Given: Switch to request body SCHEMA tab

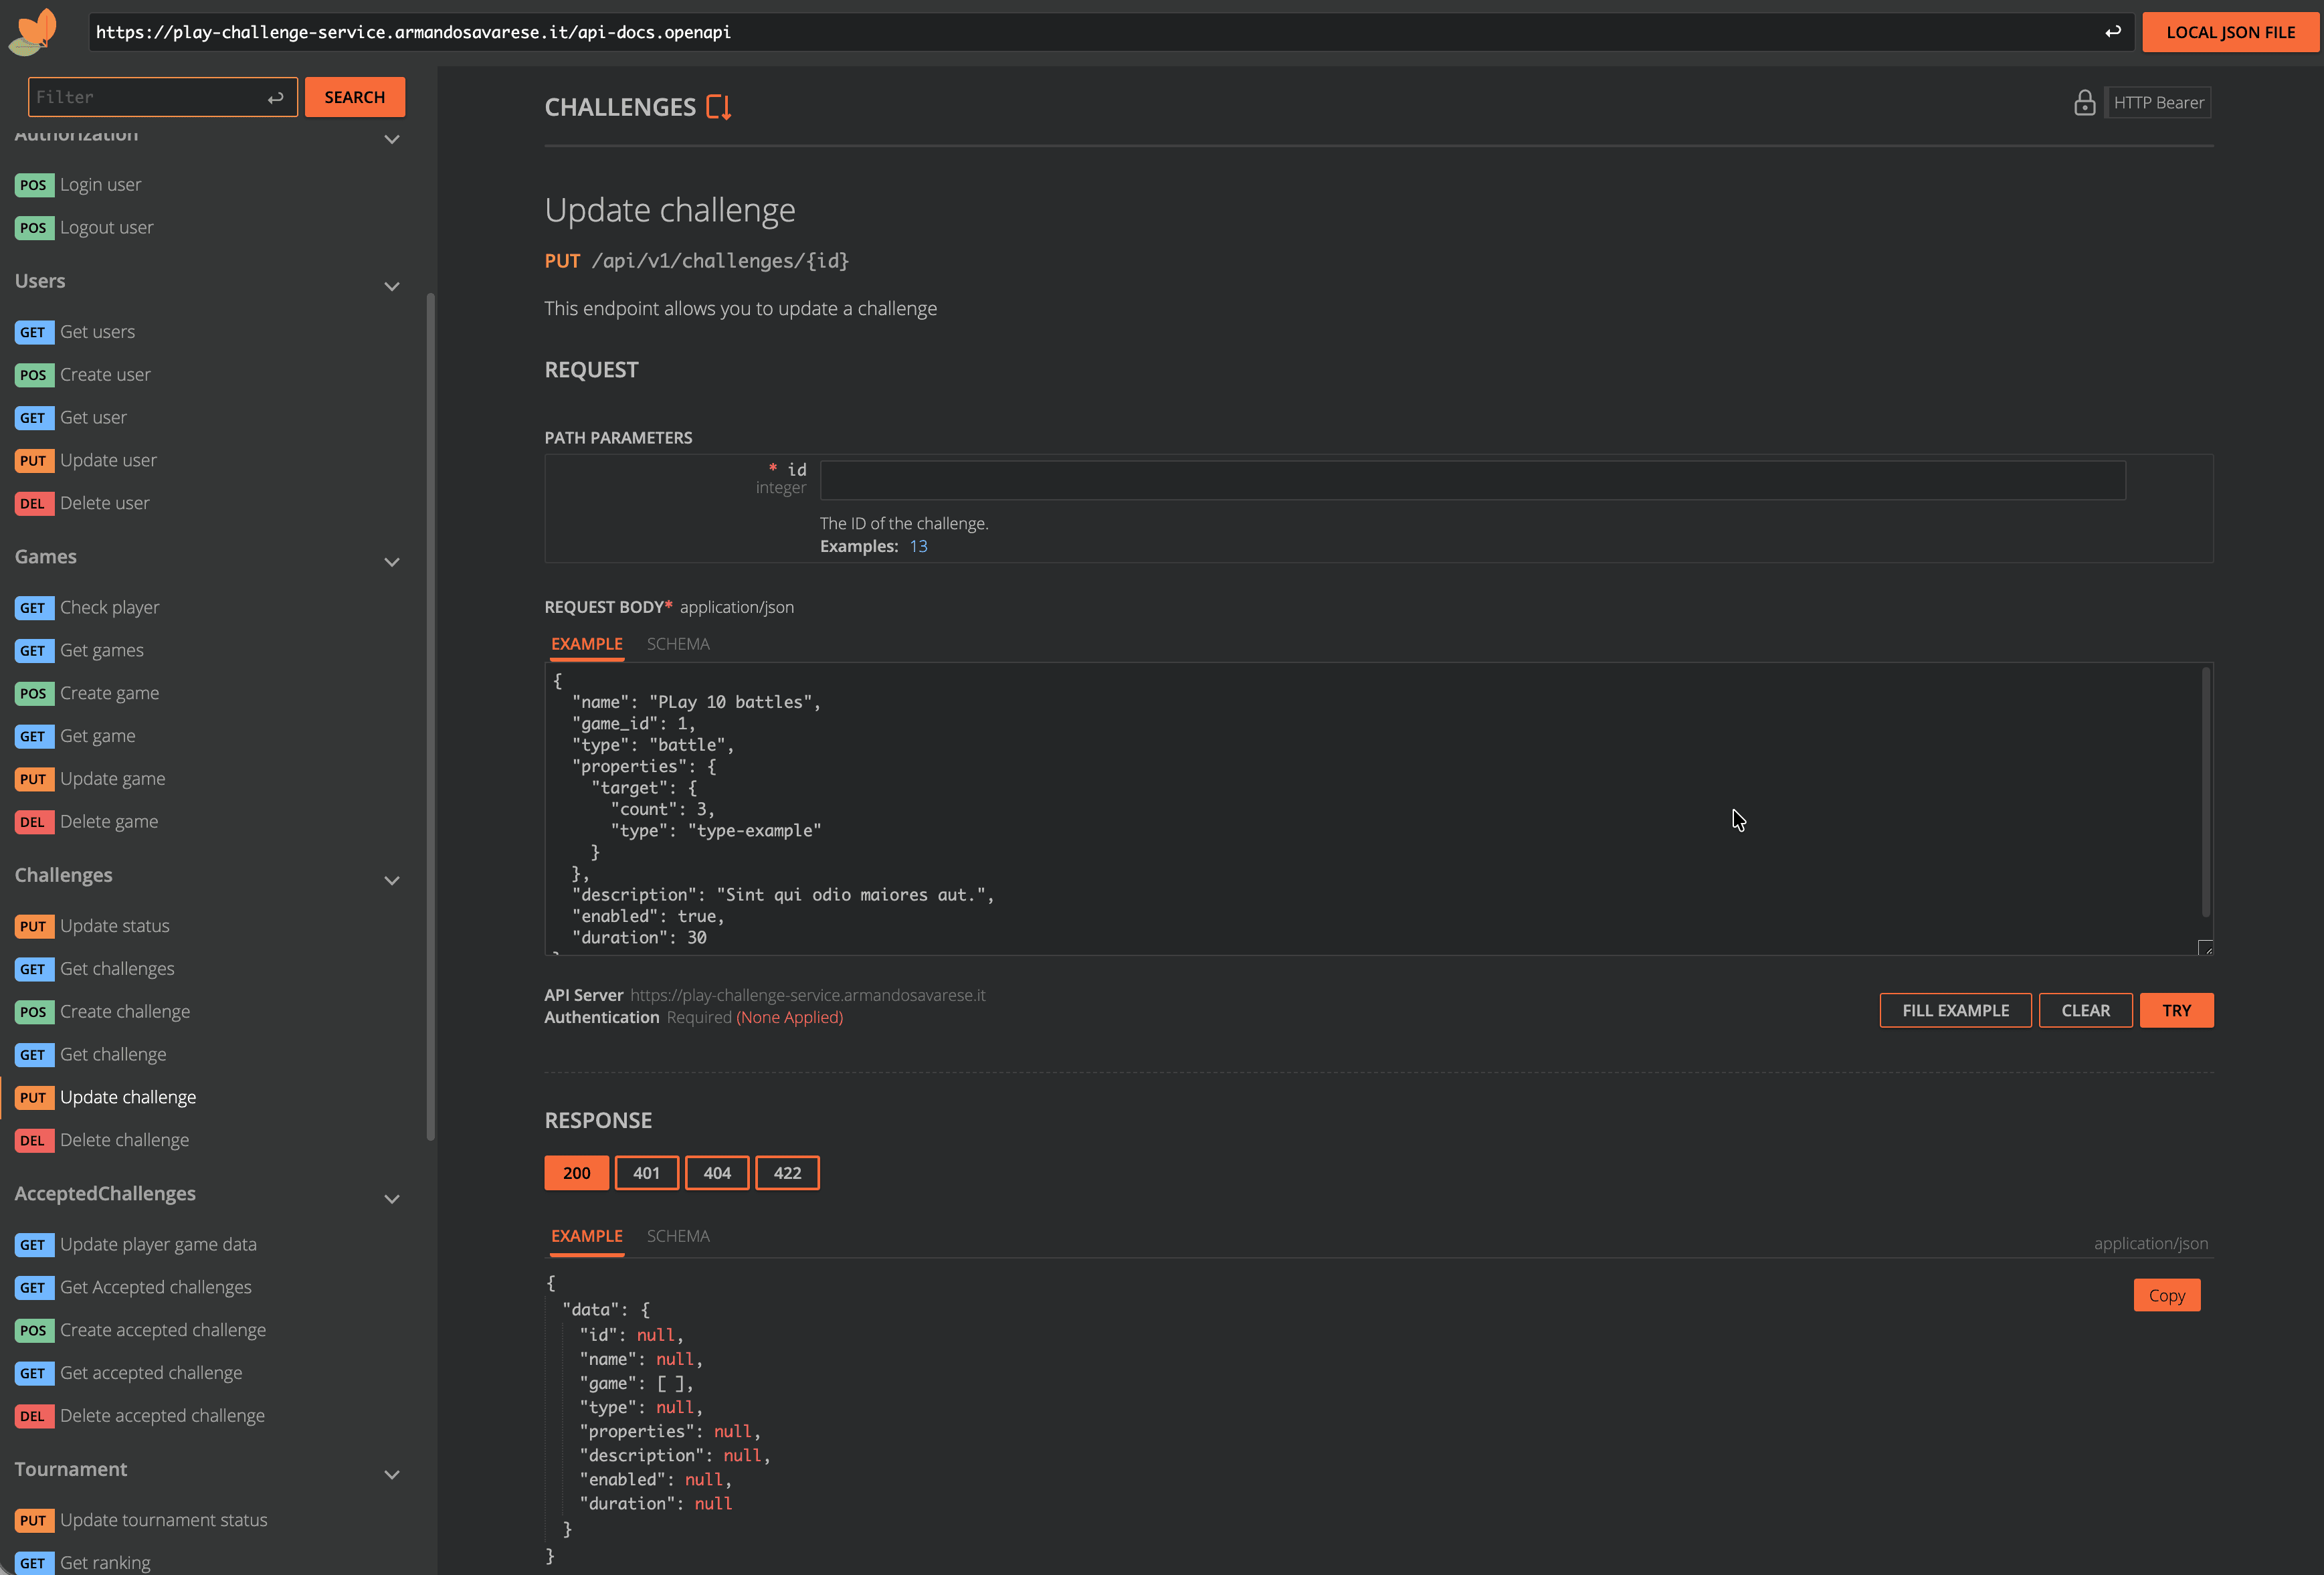Looking at the screenshot, I should pos(678,644).
